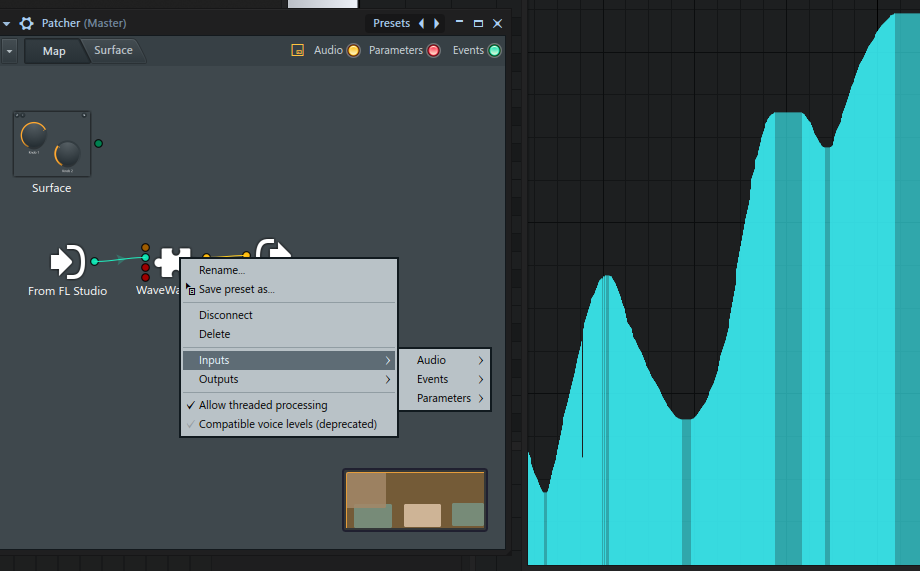Image resolution: width=920 pixels, height=571 pixels.
Task: Switch to the Surface tab
Action: point(113,51)
